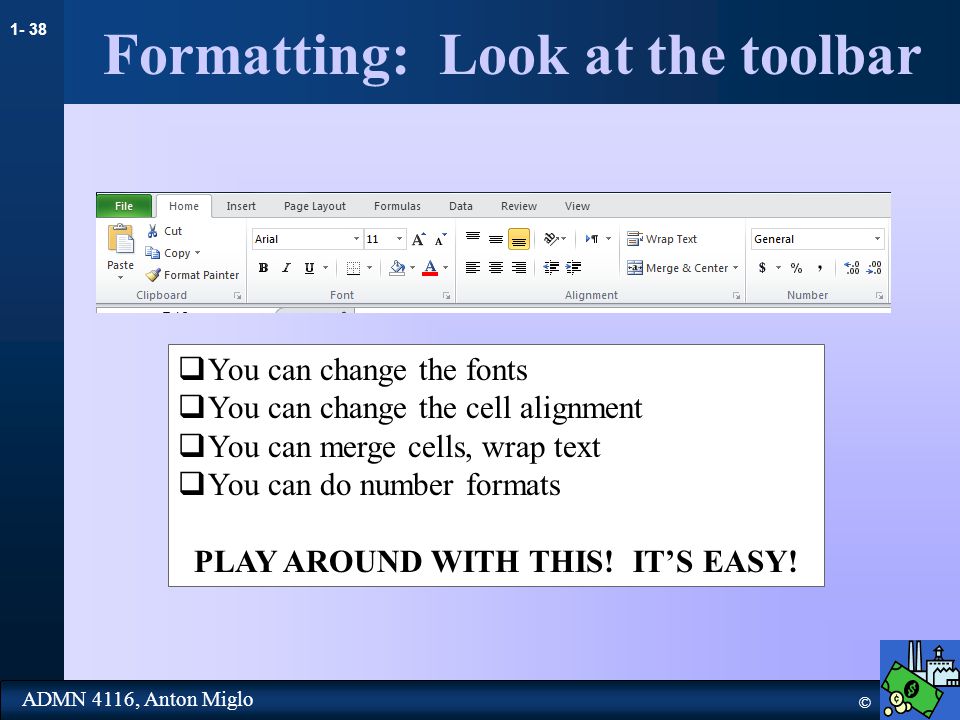
Task: Apply cell borders icon
Action: click(353, 268)
